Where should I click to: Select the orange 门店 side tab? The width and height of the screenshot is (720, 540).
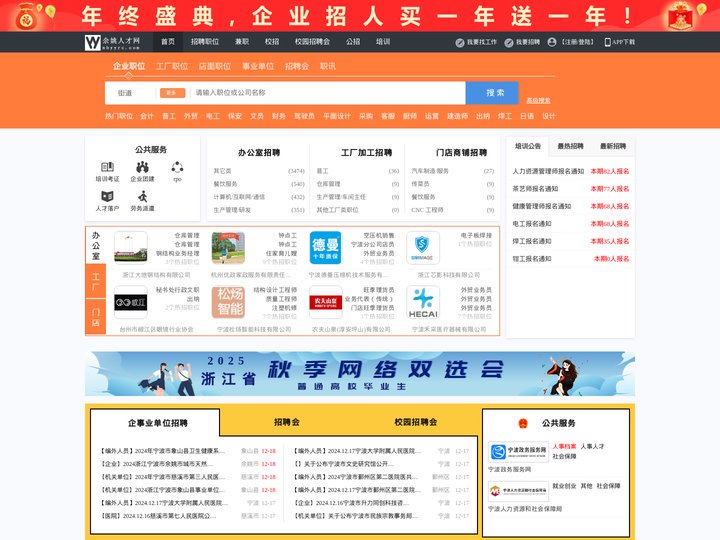pyautogui.click(x=96, y=317)
